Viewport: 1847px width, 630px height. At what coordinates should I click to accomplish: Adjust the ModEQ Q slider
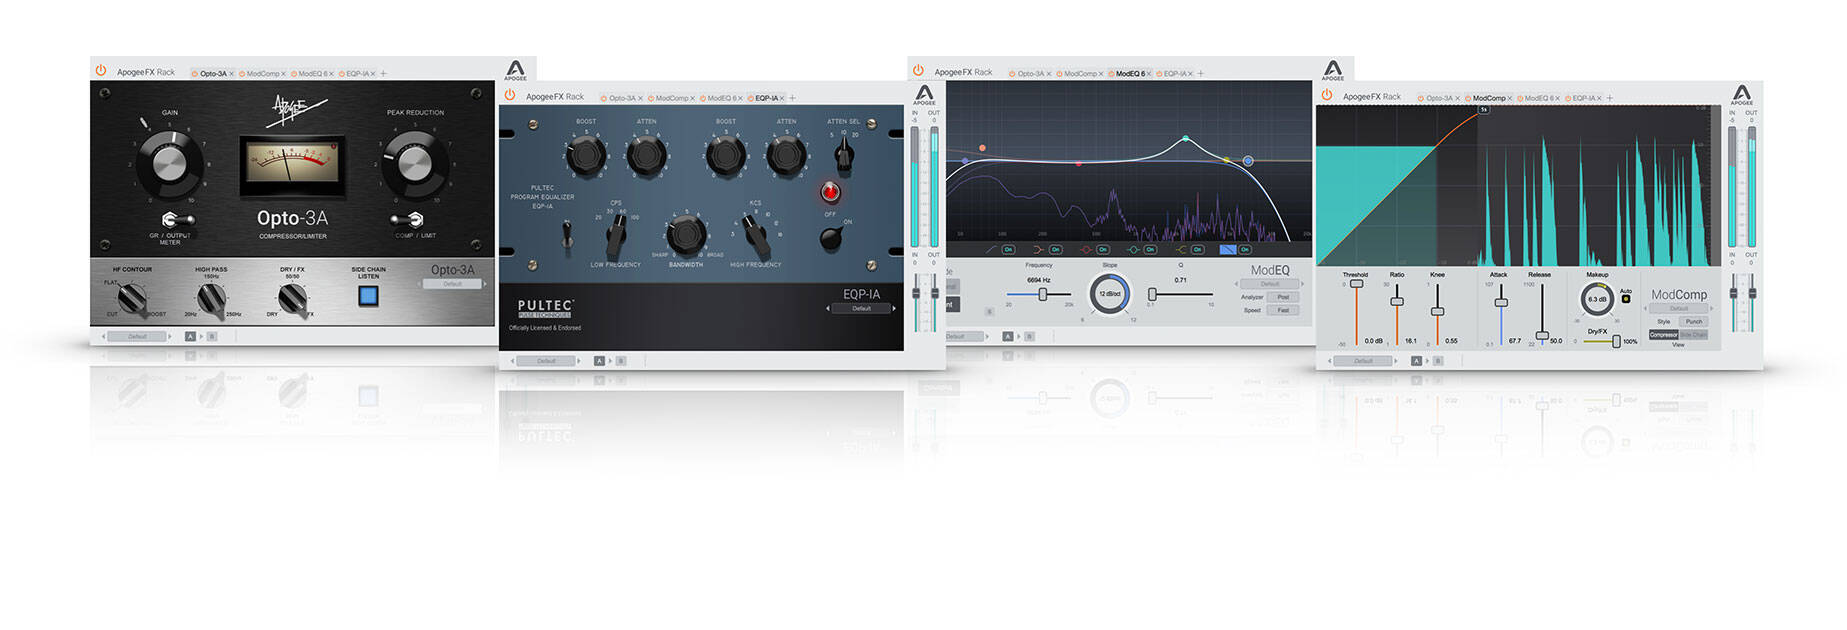1180,294
